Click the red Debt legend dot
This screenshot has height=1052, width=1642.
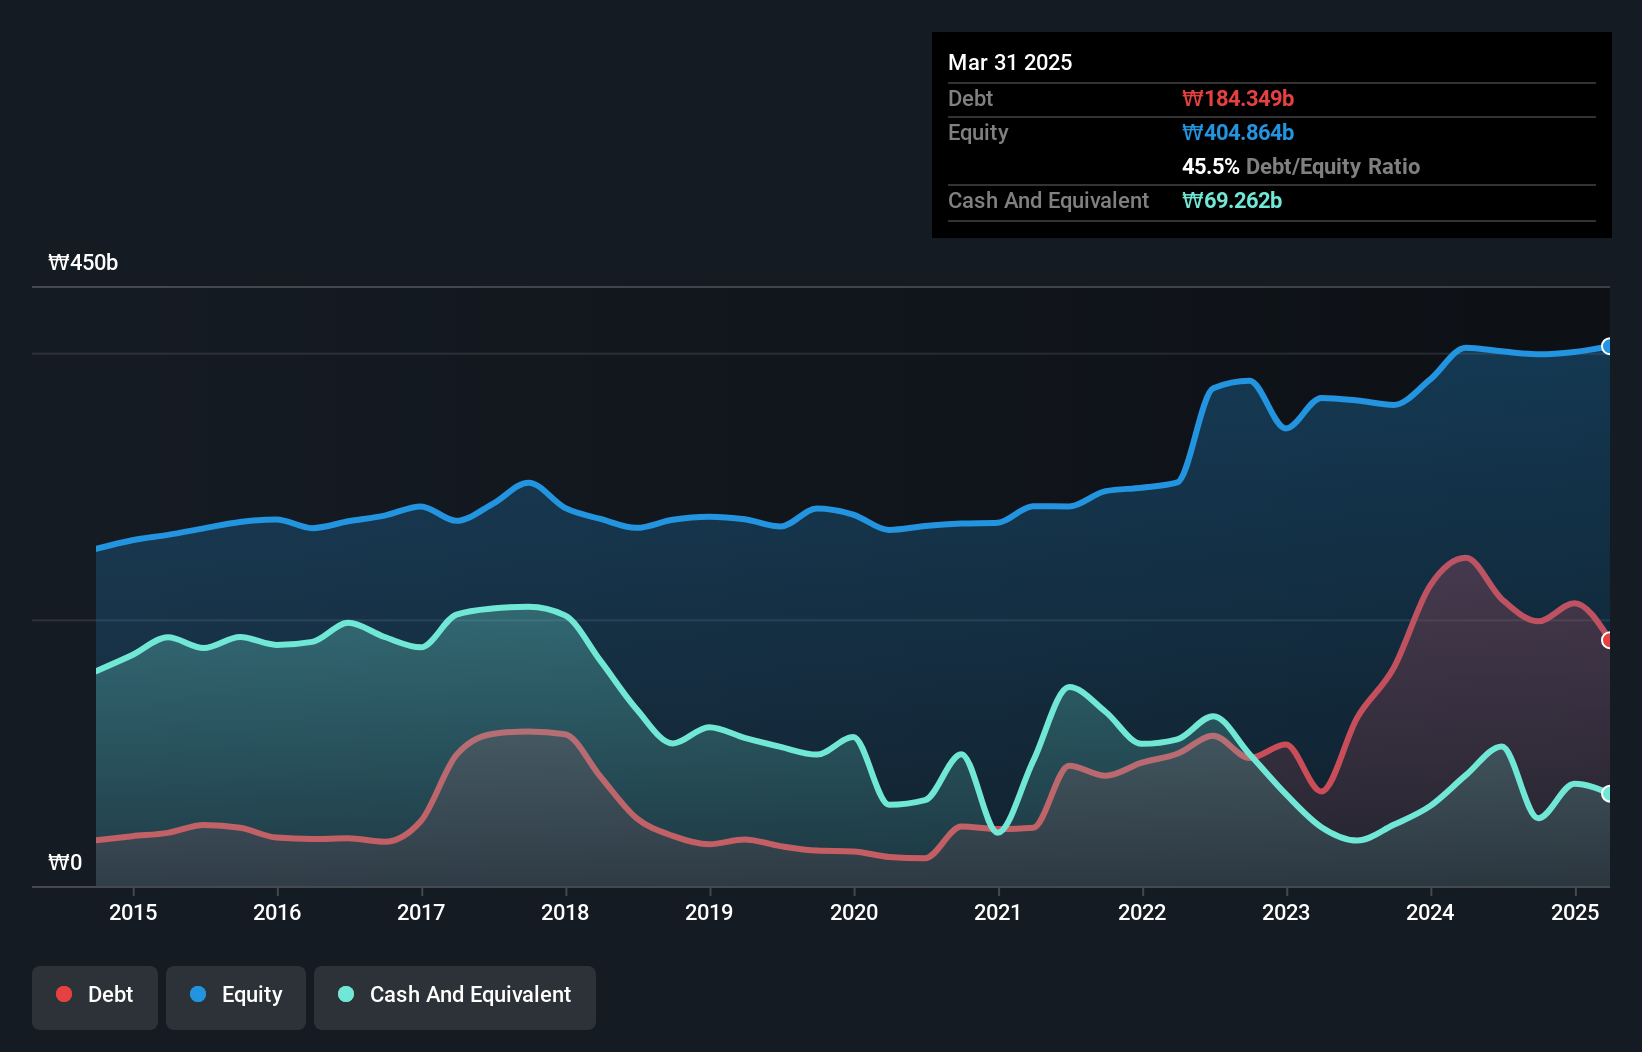[x=64, y=994]
